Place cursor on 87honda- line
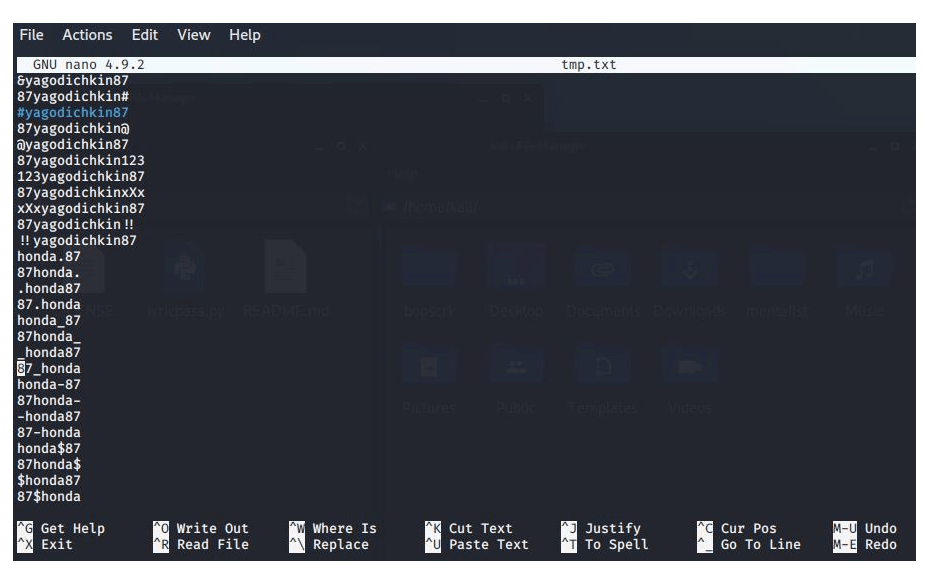 [49, 400]
